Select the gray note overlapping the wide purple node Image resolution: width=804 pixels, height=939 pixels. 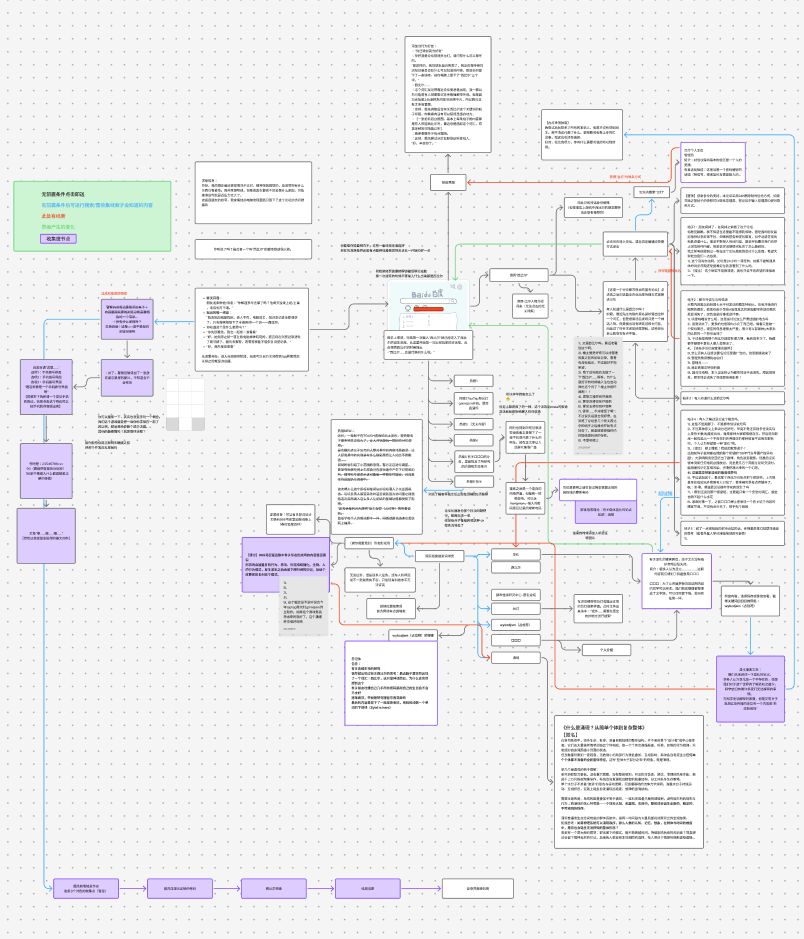305,605
